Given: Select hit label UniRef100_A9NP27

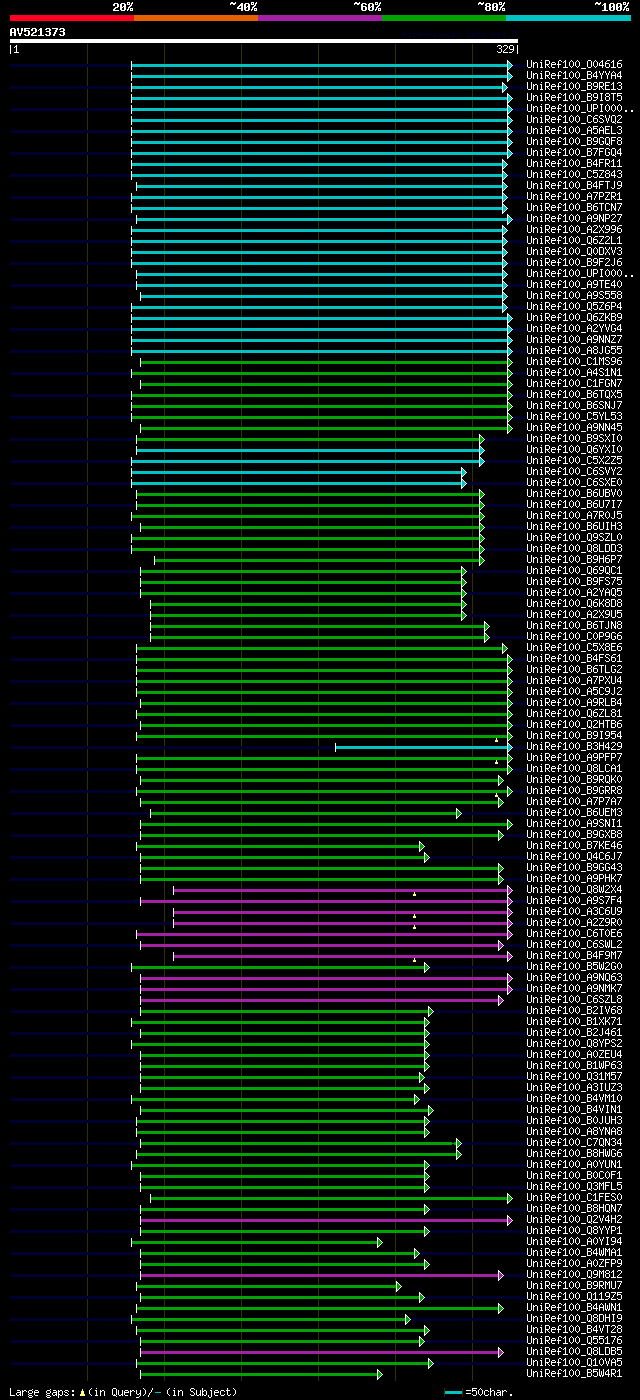Looking at the screenshot, I should pos(574,218).
